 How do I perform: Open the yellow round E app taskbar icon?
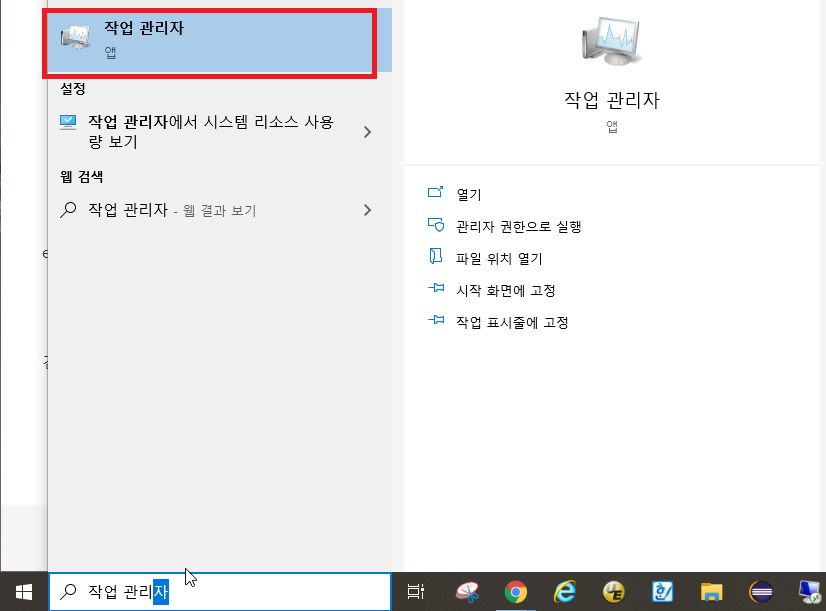[614, 592]
